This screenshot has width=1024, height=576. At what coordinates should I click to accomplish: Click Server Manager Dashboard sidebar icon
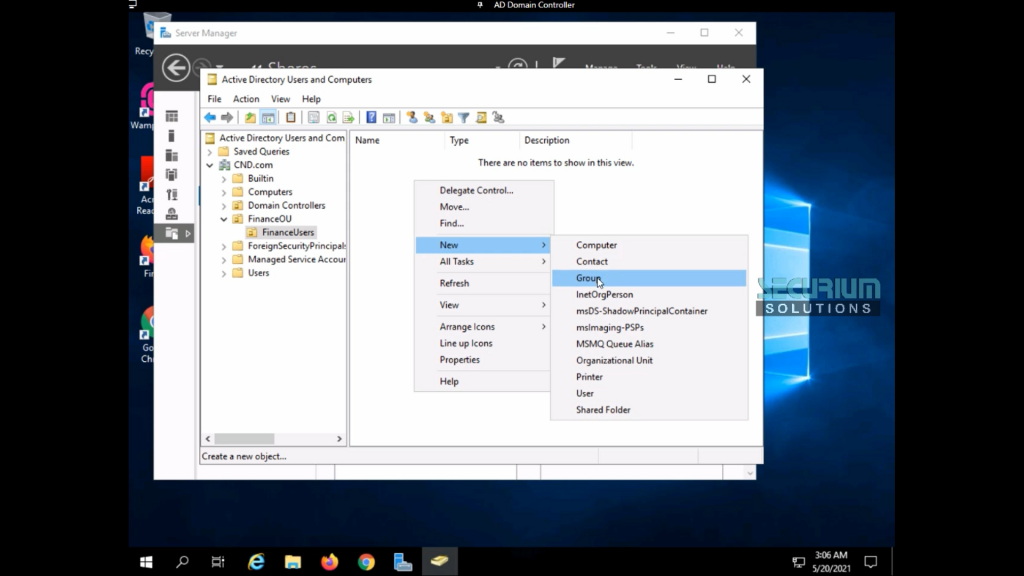tap(172, 116)
